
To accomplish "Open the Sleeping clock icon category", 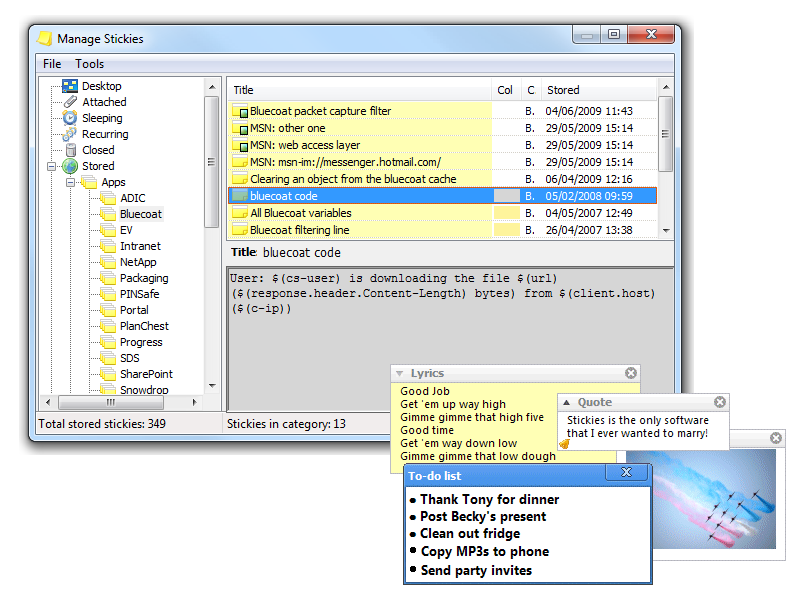I will (70, 118).
